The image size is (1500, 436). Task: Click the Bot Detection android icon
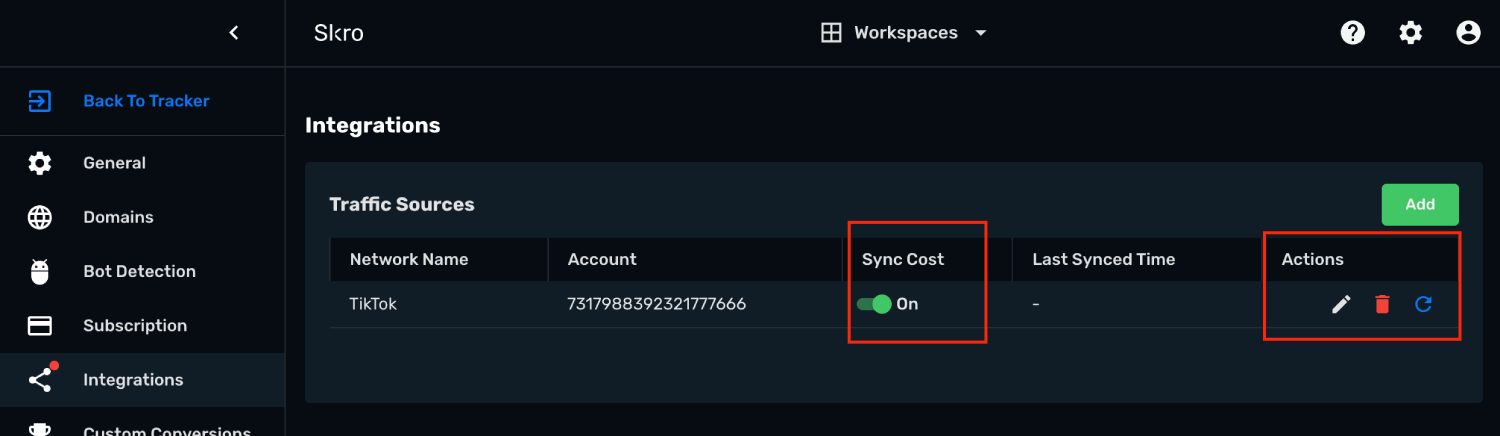(40, 271)
